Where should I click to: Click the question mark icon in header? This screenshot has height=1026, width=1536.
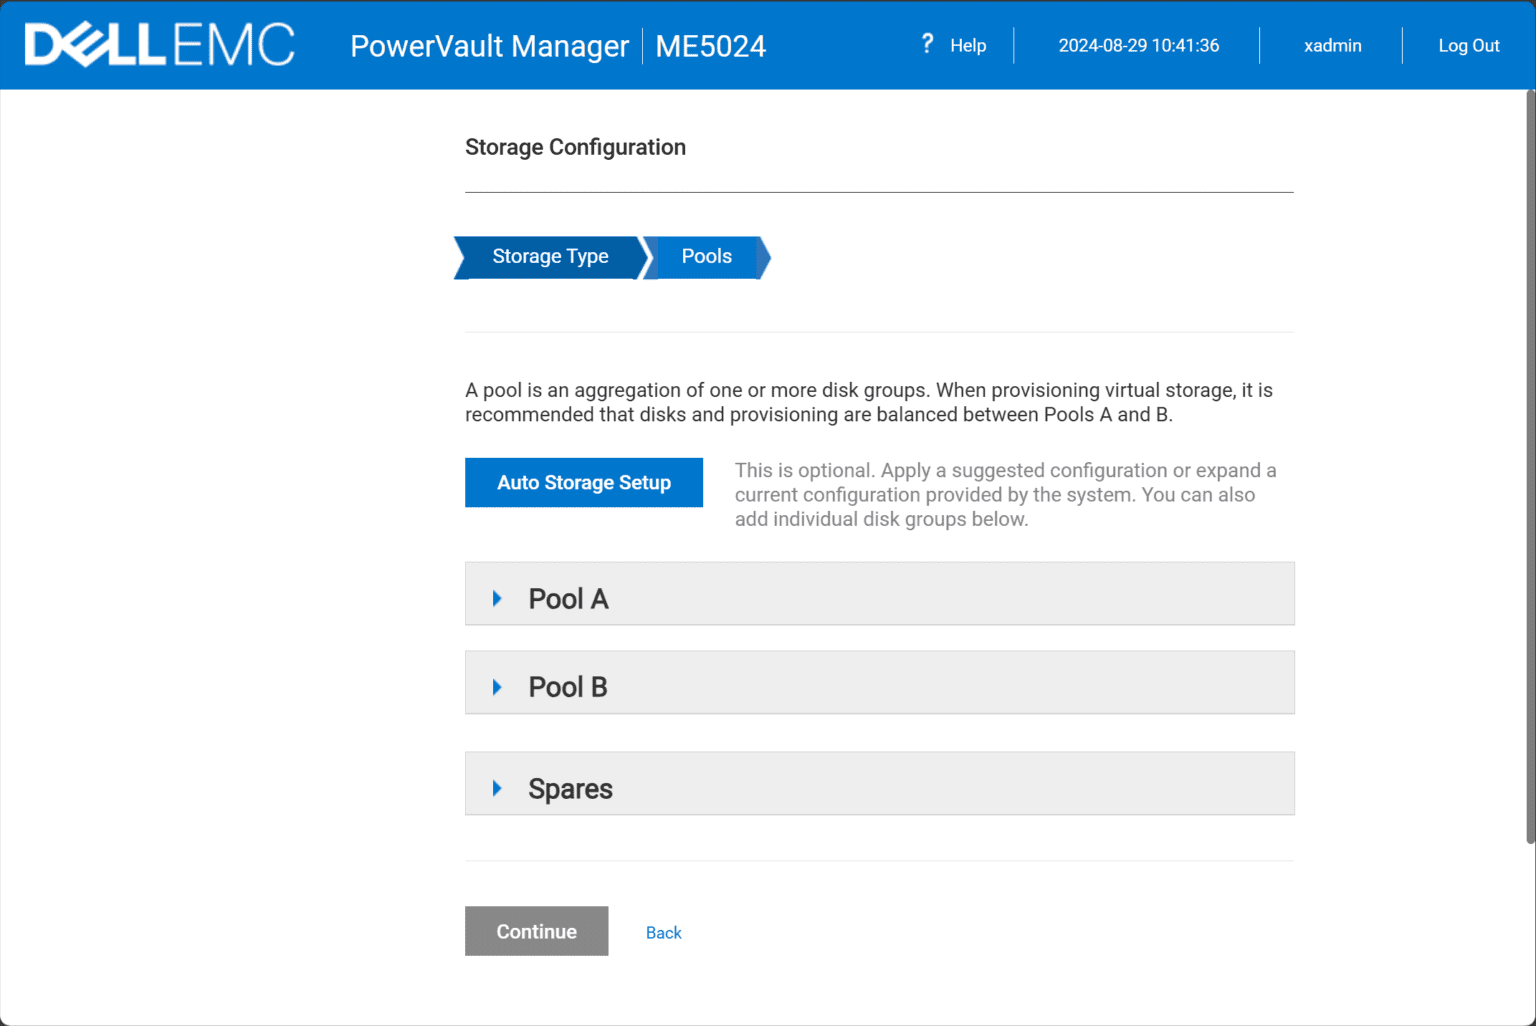click(927, 44)
